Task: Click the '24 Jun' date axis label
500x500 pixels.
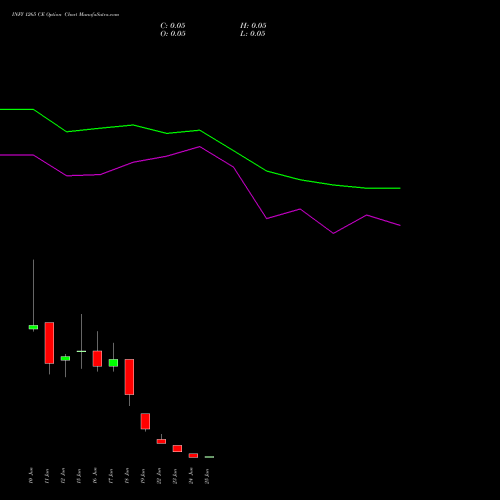Action: [191, 476]
